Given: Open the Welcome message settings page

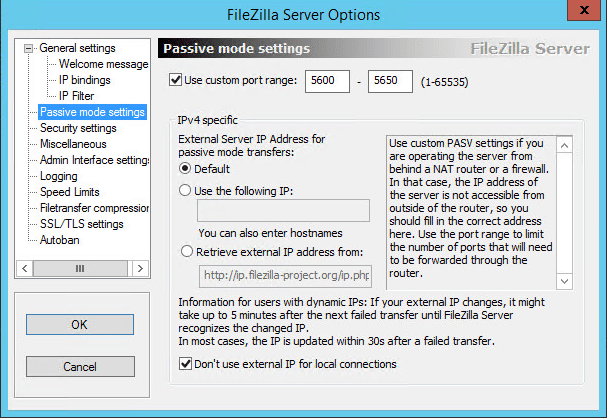Looking at the screenshot, I should pos(103,64).
